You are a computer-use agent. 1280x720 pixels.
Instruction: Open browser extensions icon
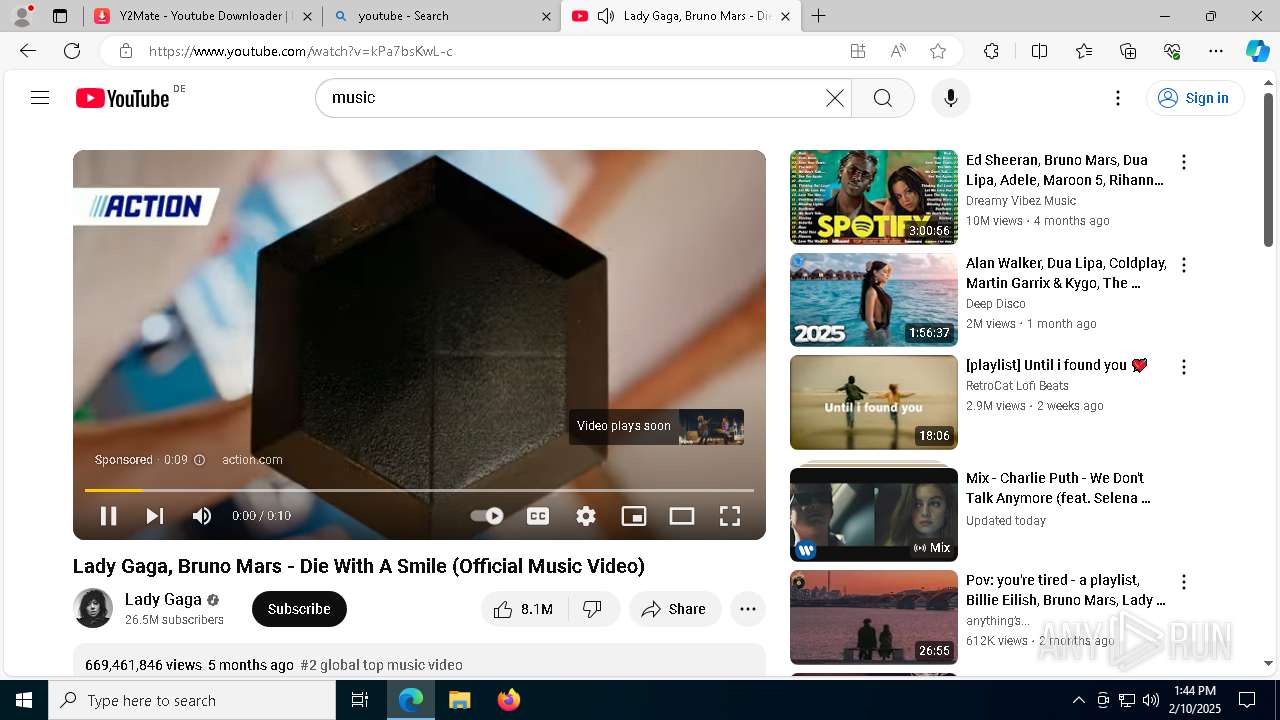(x=991, y=51)
